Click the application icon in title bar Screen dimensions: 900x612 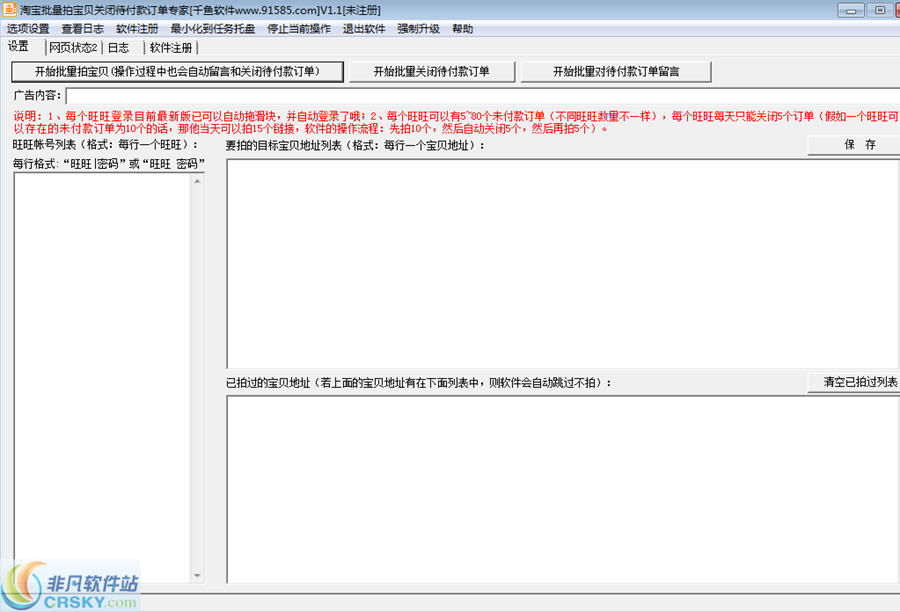(x=9, y=10)
